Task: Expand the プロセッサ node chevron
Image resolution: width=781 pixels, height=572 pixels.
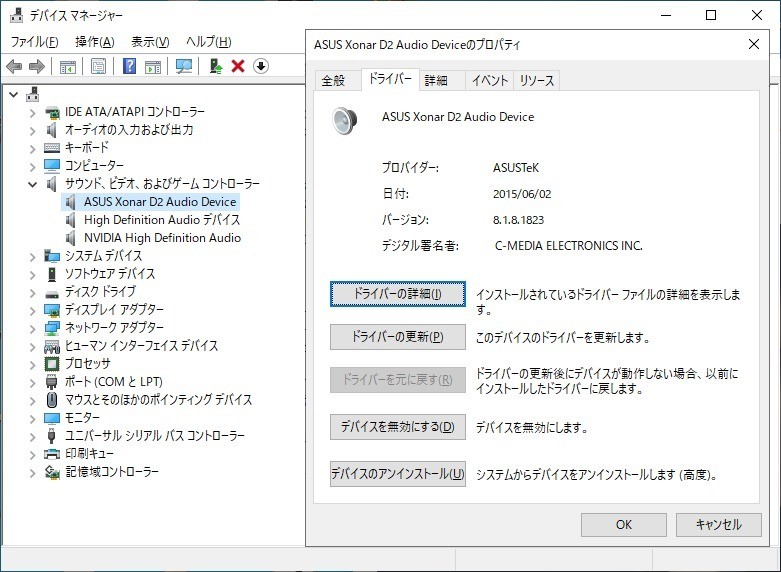Action: click(x=32, y=364)
